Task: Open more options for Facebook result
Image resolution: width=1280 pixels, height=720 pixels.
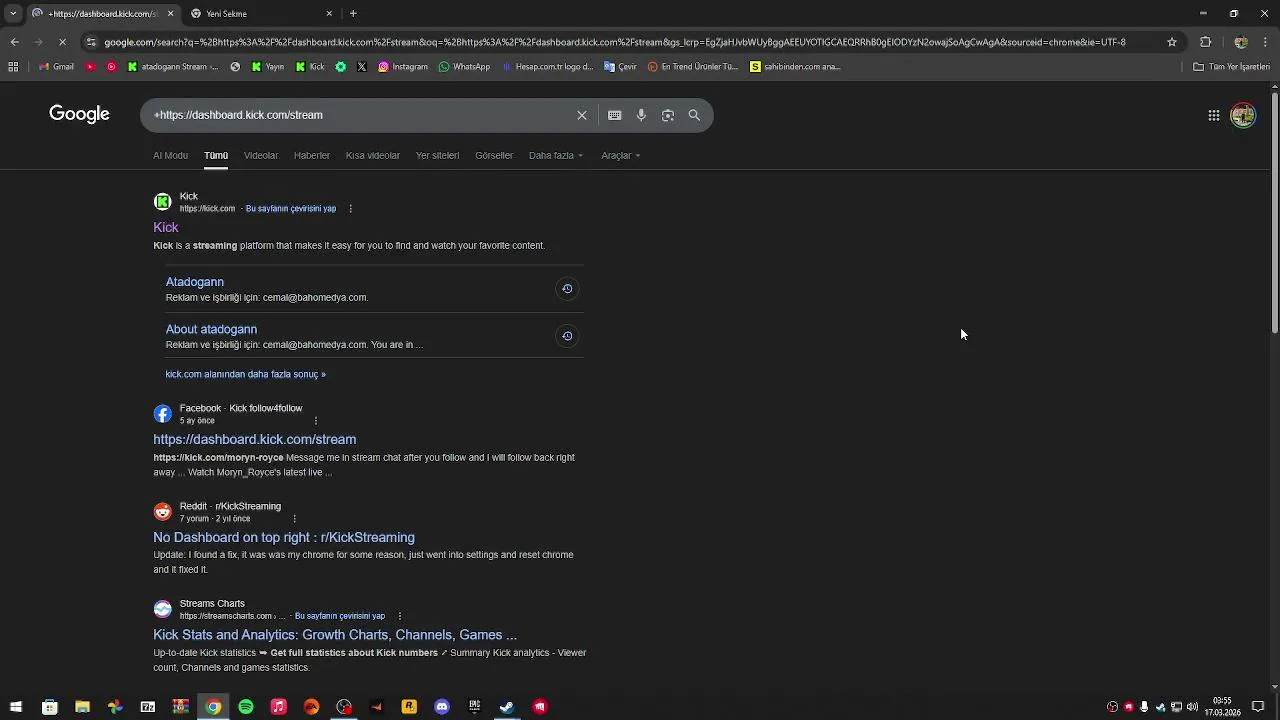Action: (316, 421)
